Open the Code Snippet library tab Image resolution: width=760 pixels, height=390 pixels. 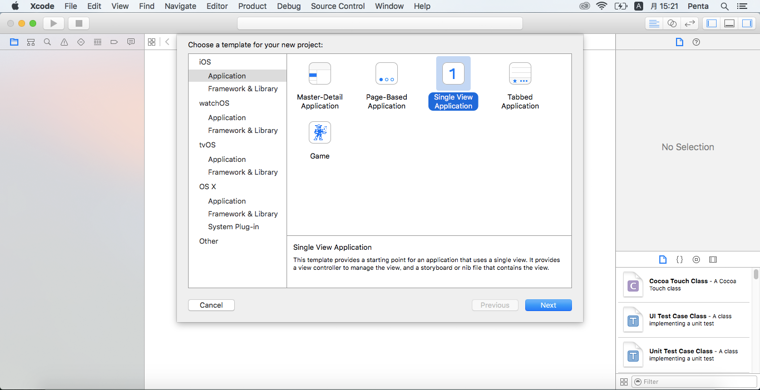click(680, 260)
